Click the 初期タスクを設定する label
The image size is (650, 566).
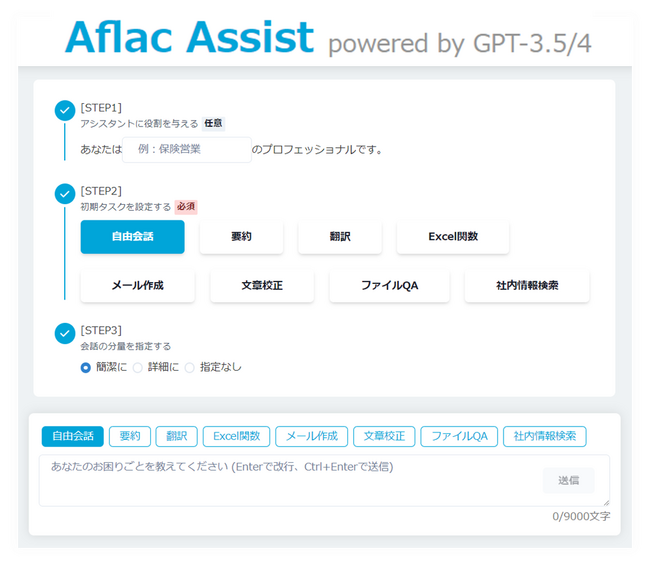click(x=126, y=206)
